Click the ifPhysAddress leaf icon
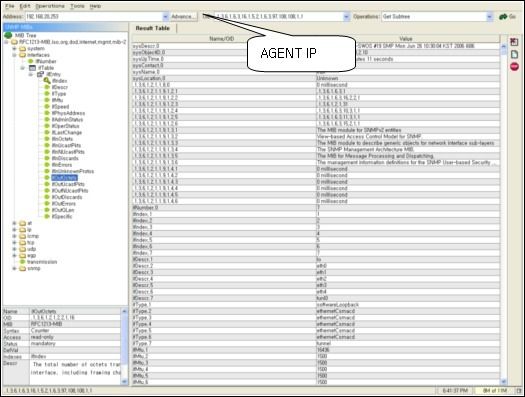Screen dimensions: 525x397 (48, 113)
